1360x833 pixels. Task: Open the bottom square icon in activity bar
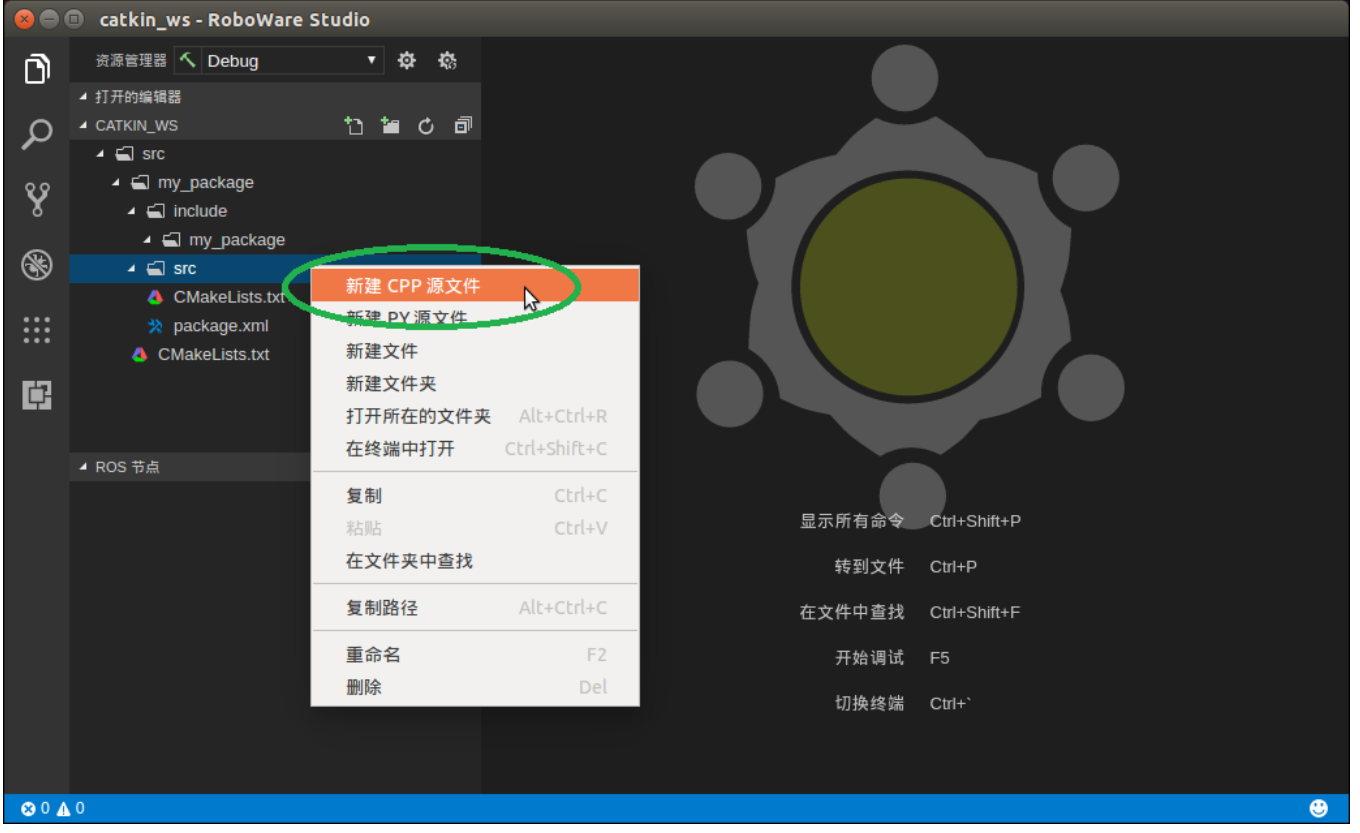pos(37,395)
